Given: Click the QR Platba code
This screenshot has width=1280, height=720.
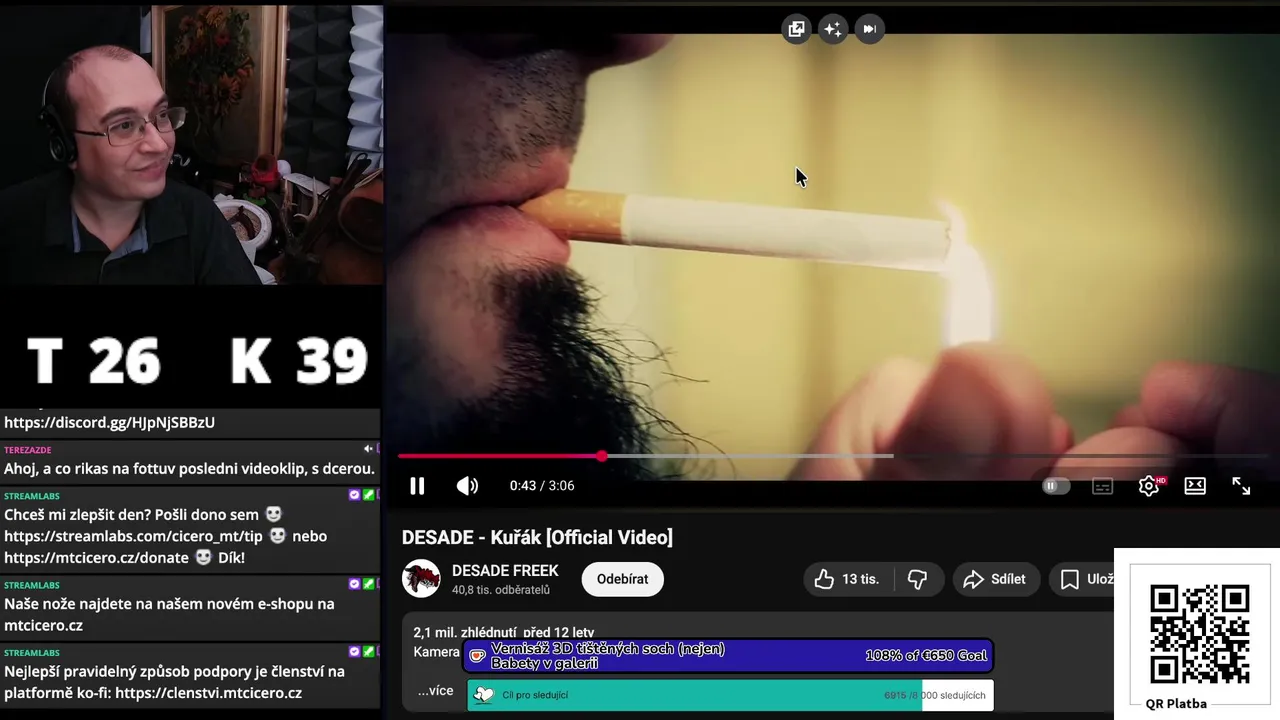Looking at the screenshot, I should coord(1199,634).
